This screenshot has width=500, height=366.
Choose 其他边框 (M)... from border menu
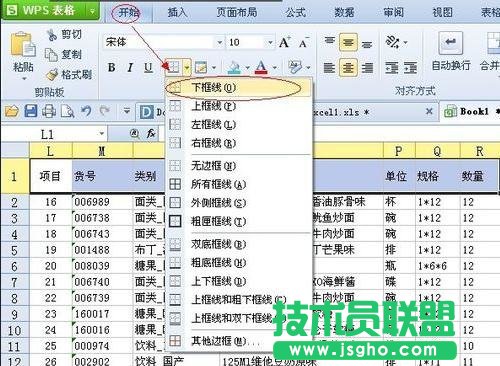(239, 341)
